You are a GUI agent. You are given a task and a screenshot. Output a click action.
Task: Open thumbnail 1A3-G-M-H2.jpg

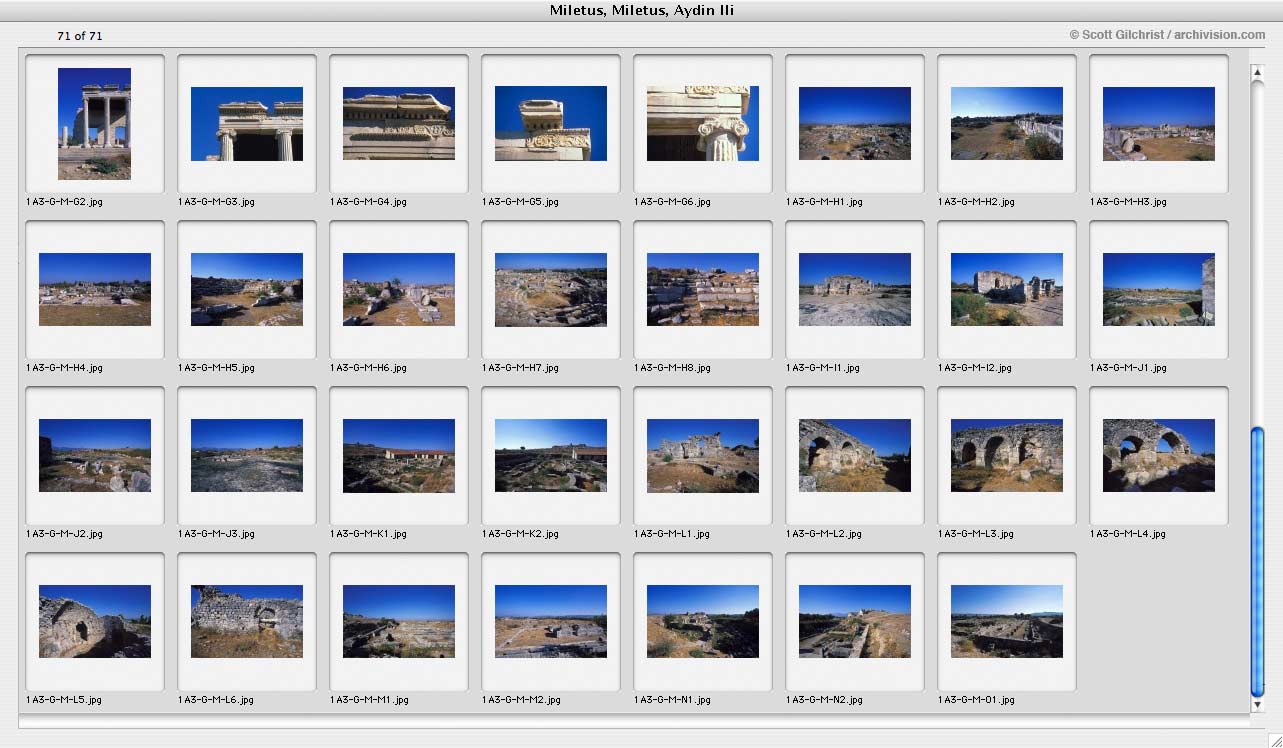[1007, 124]
